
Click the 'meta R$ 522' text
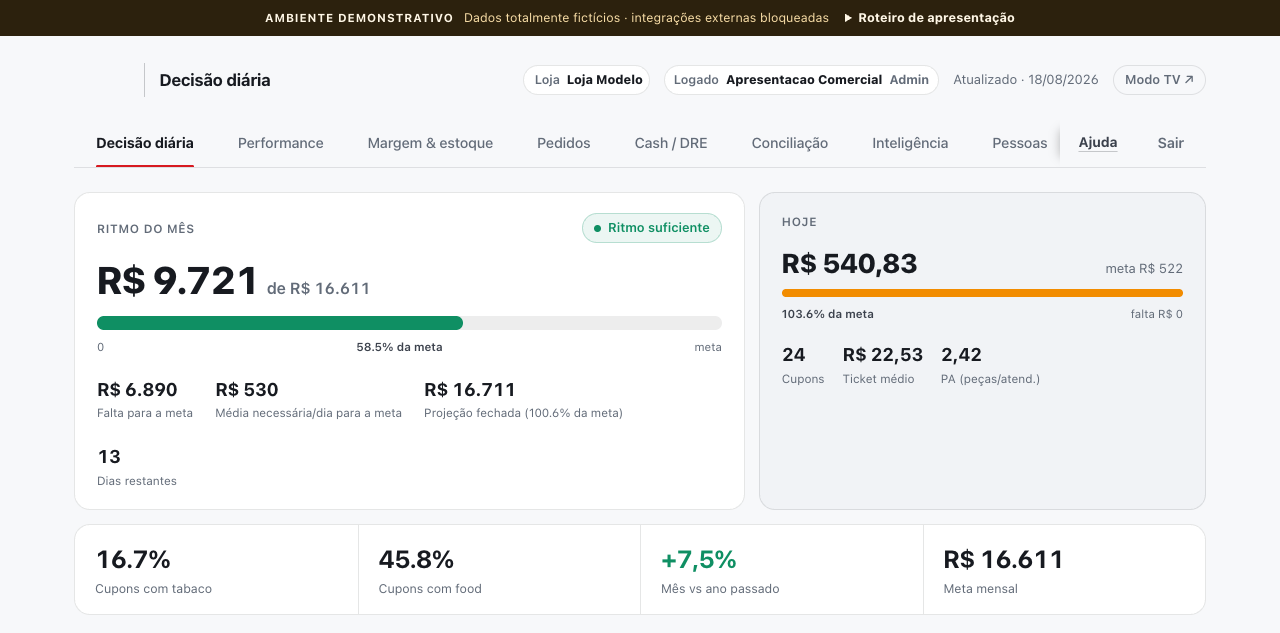(x=1144, y=269)
